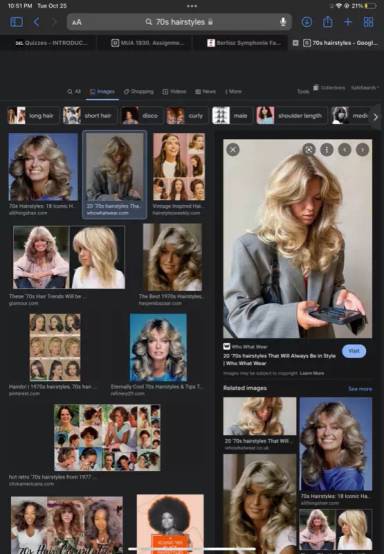The width and height of the screenshot is (384, 554).
Task: Open the glamour.com '70s Hair Trends thumbnail
Action: [x=69, y=257]
